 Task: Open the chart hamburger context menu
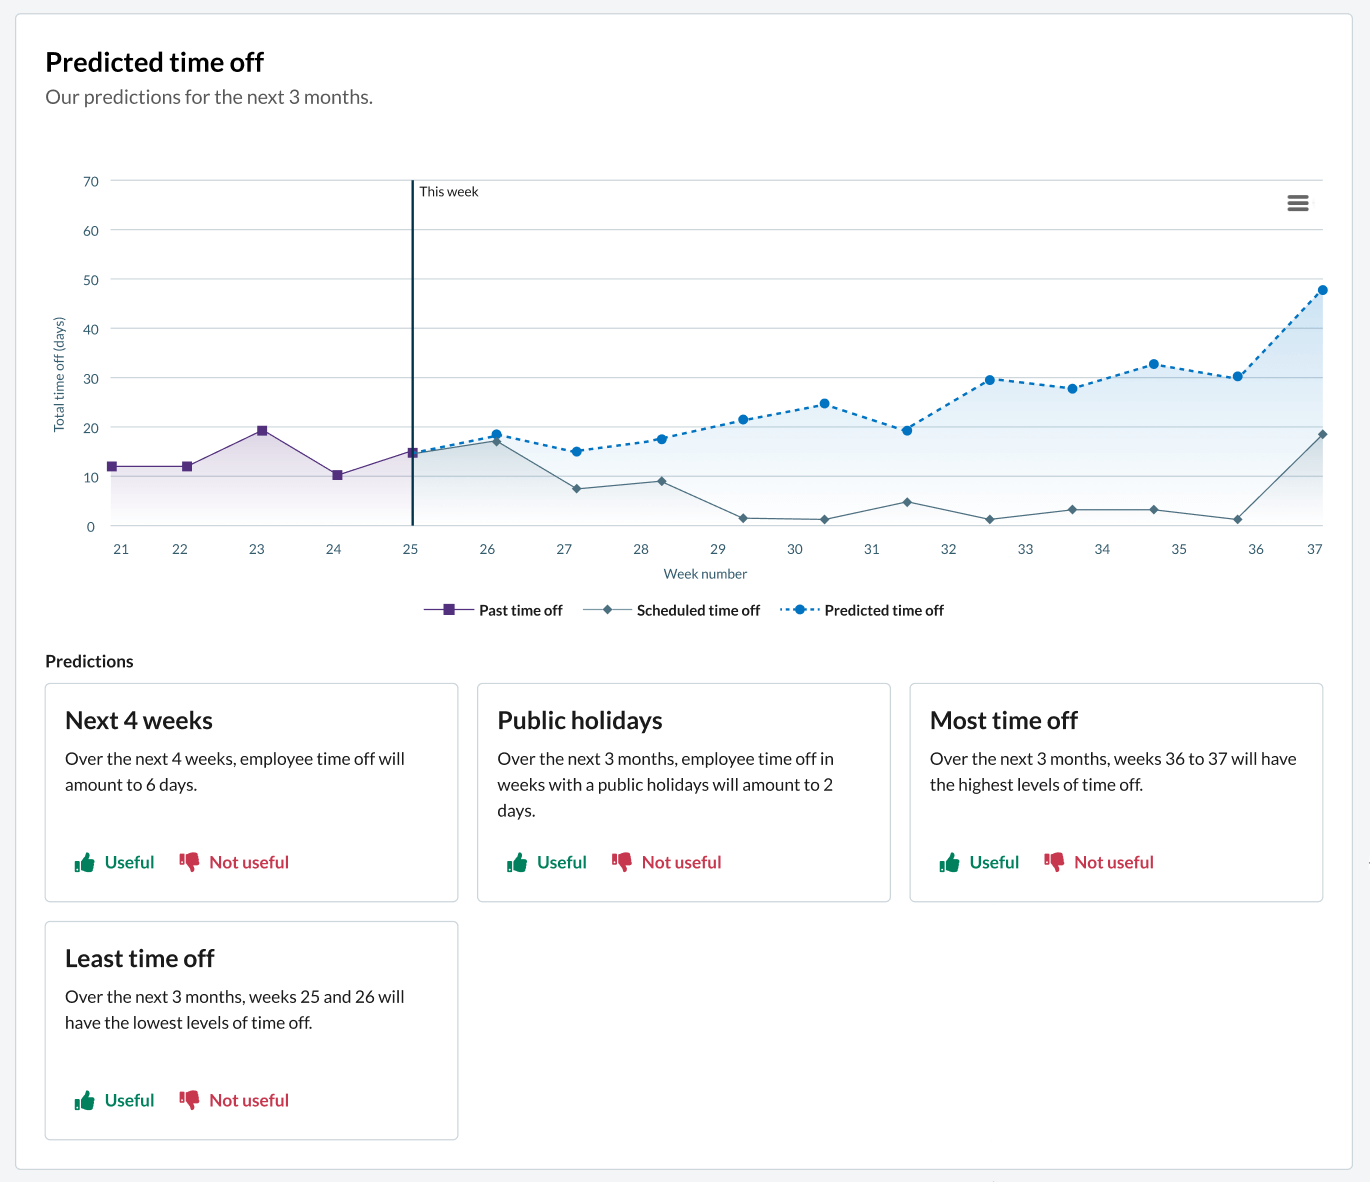coord(1297,203)
